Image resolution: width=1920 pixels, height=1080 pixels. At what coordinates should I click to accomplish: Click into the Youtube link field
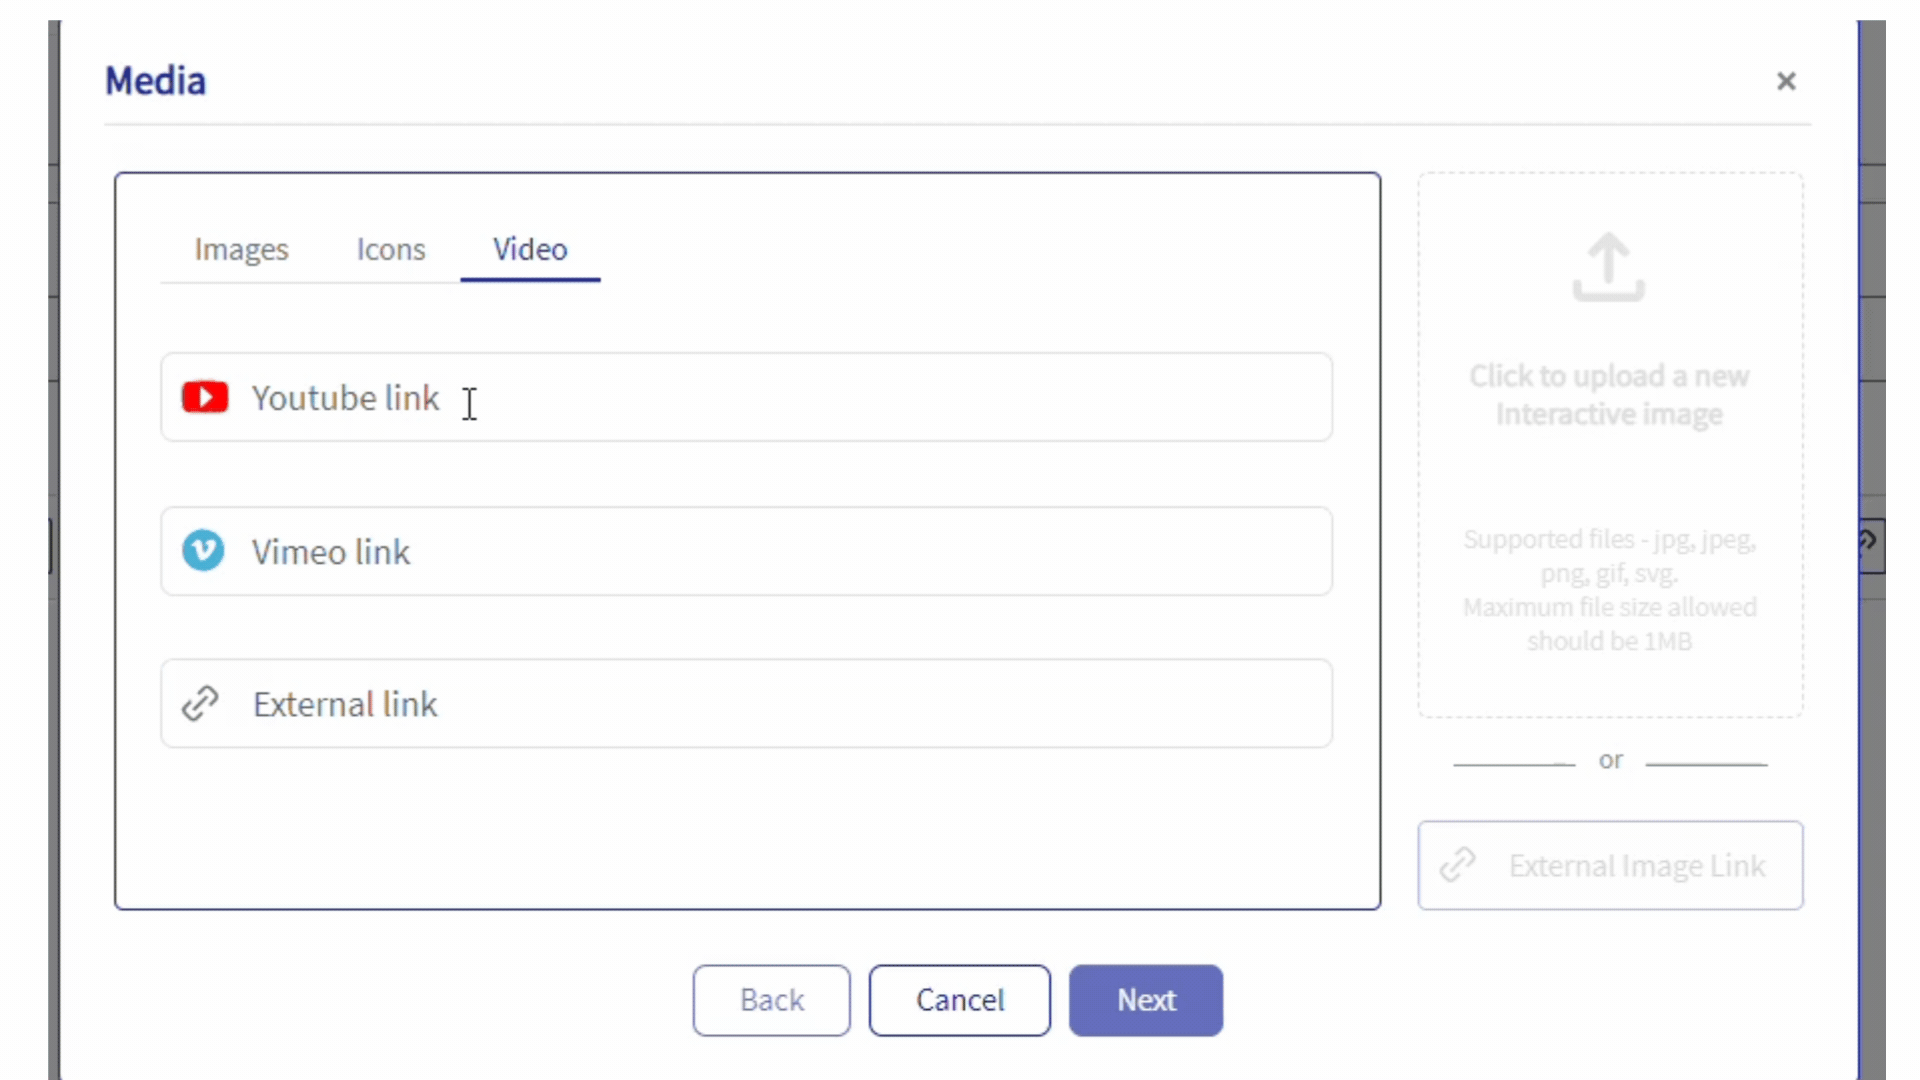(x=780, y=398)
